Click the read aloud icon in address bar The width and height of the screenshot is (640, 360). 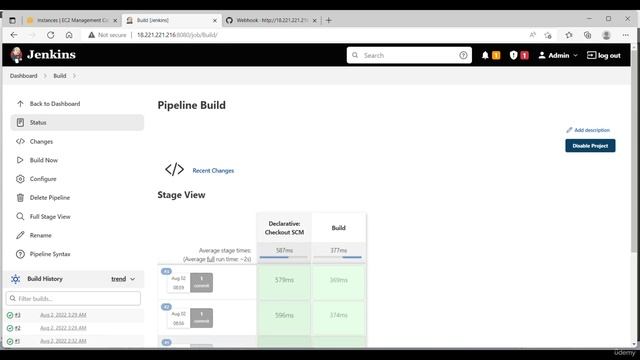tap(532, 35)
